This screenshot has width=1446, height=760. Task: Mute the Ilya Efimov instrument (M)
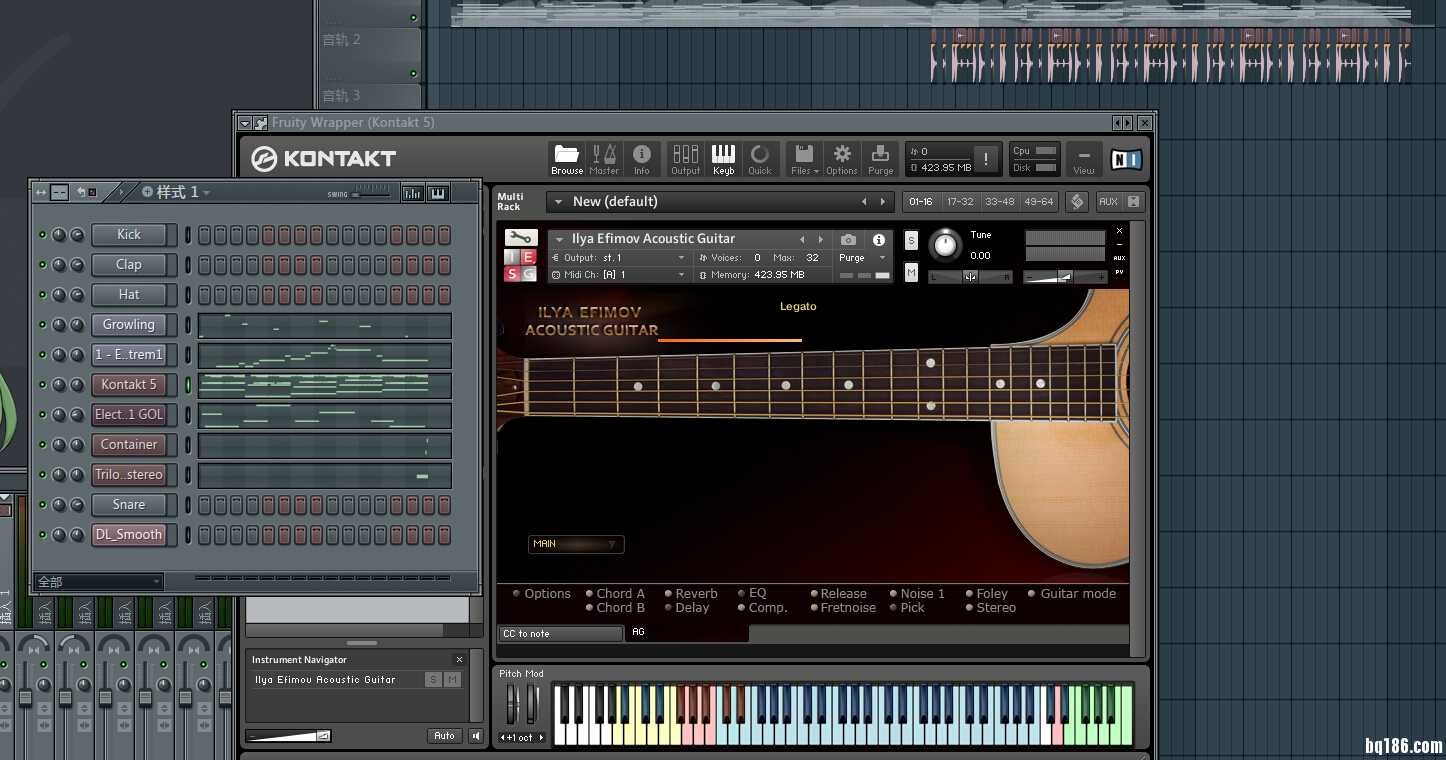pos(911,272)
